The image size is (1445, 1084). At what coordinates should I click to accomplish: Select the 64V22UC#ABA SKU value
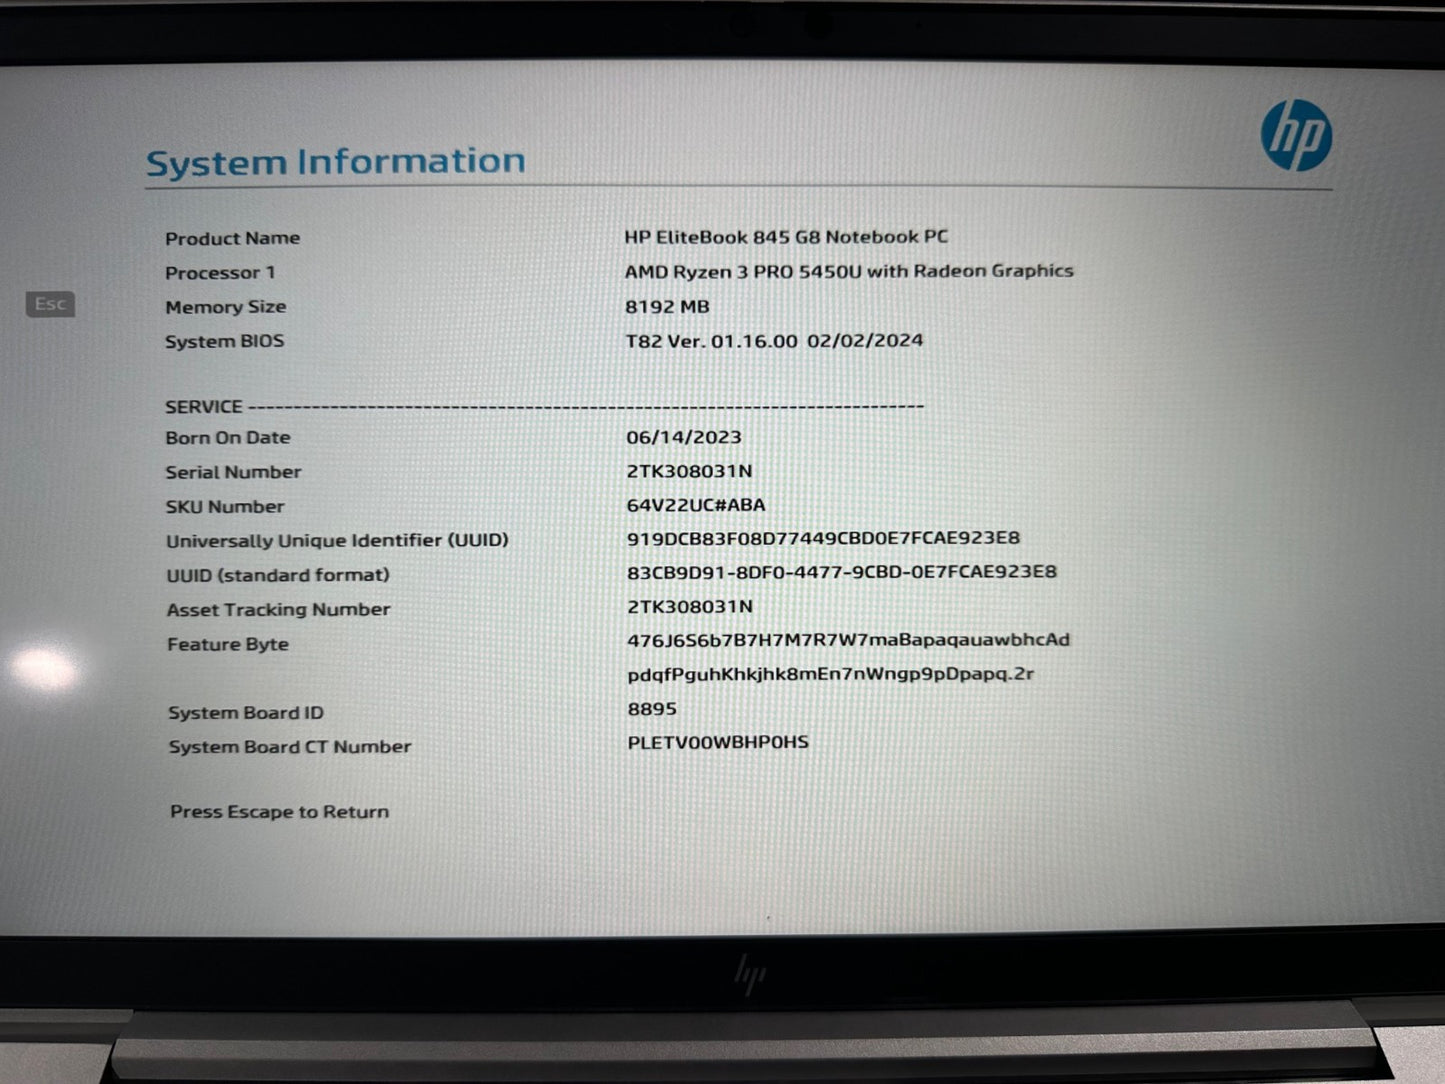(x=696, y=505)
